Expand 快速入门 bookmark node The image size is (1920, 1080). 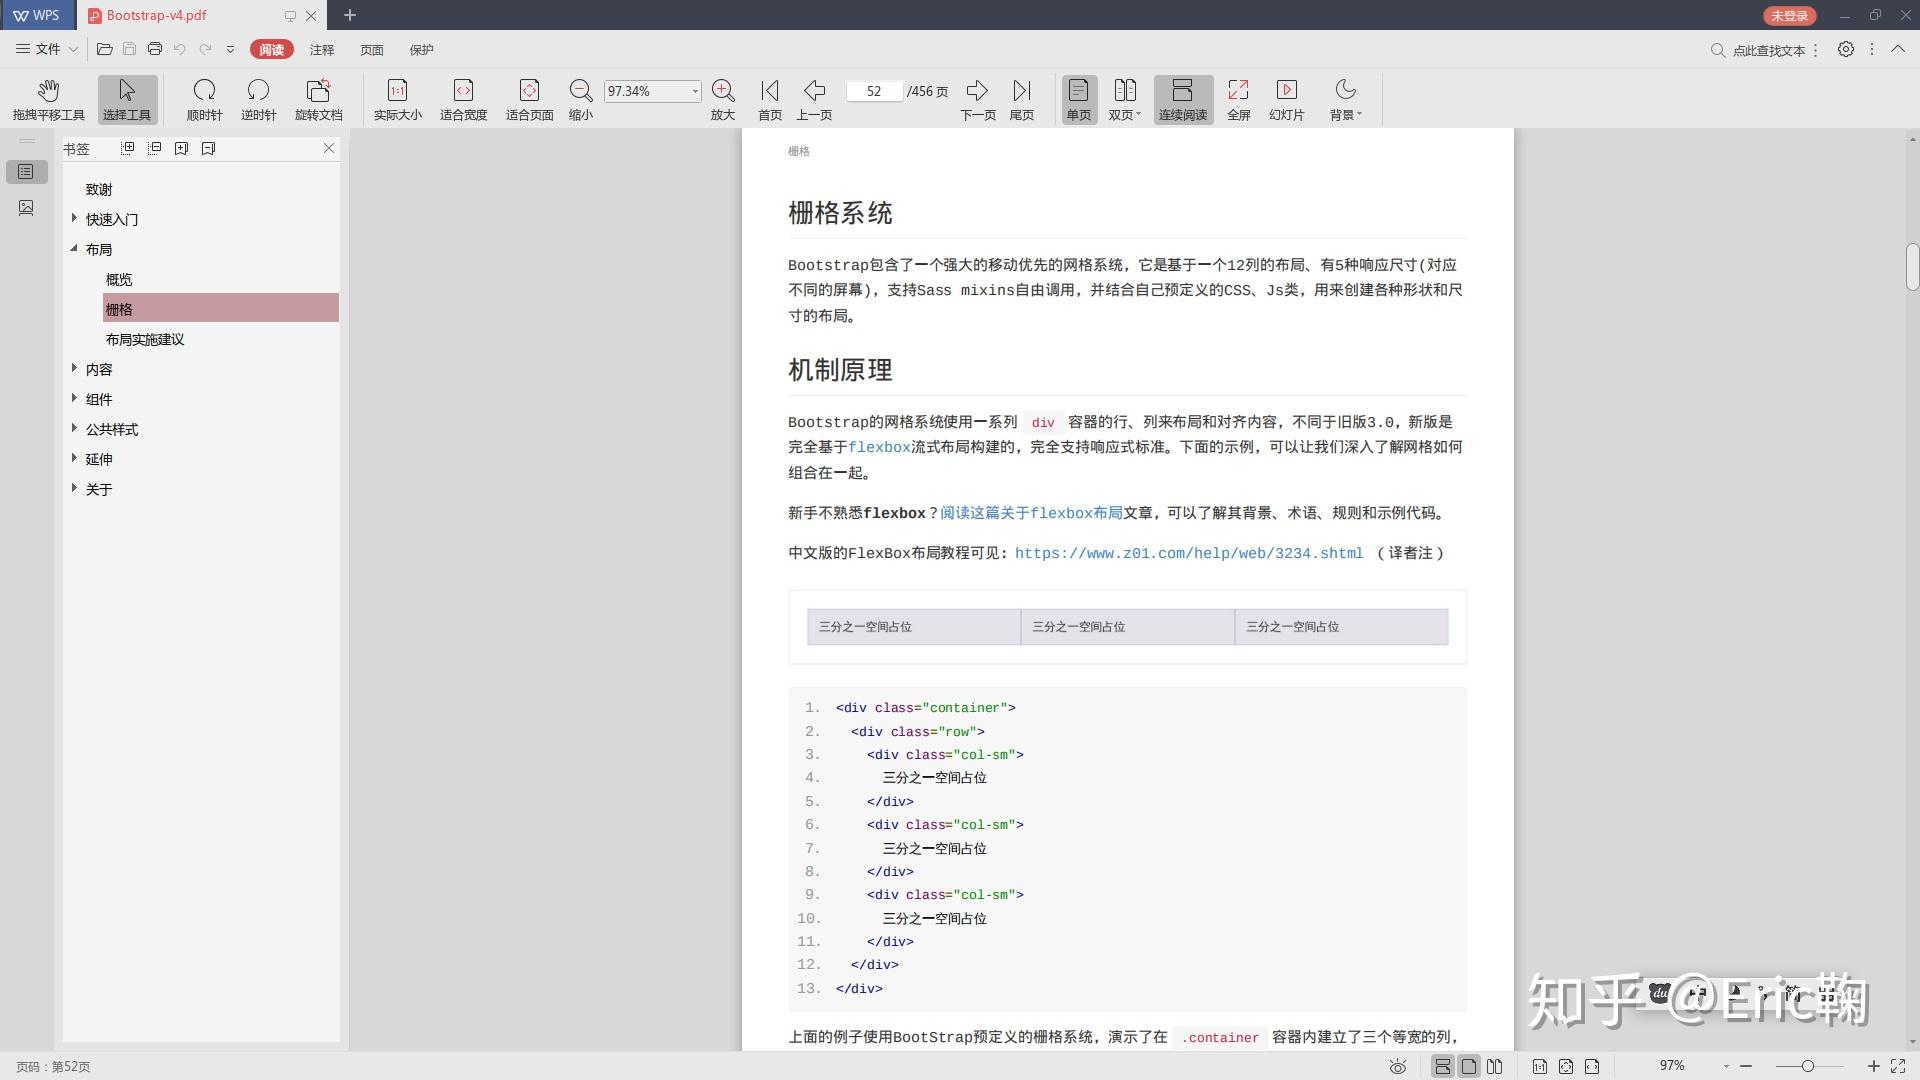tap(74, 218)
